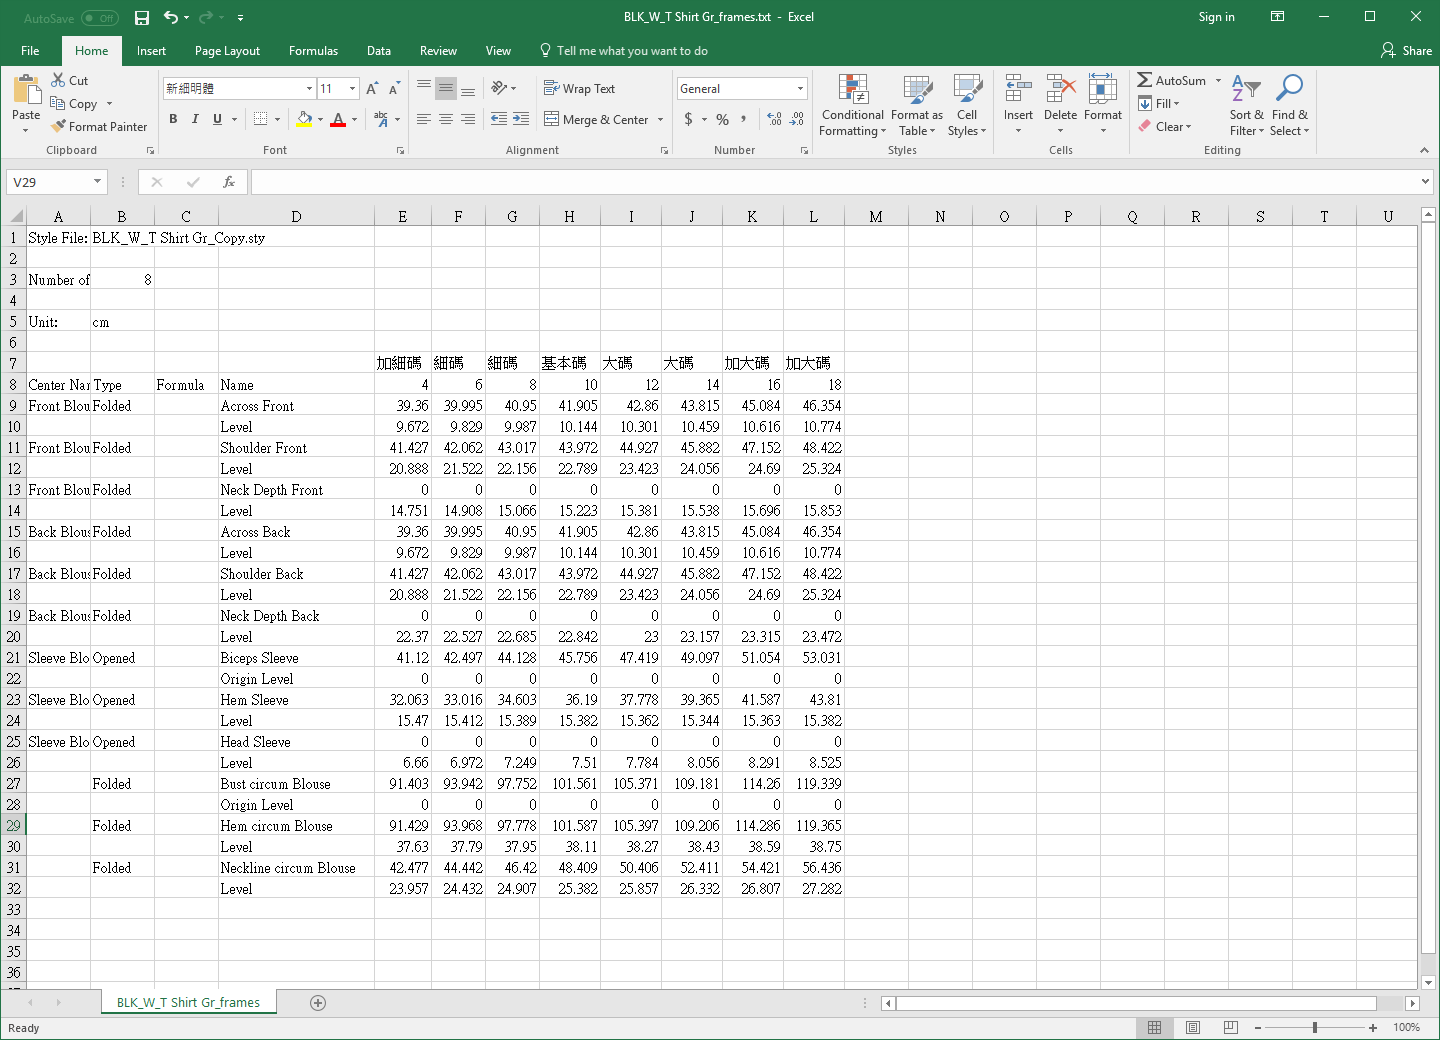
Task: Click the Insert Function fx icon
Action: 229,182
